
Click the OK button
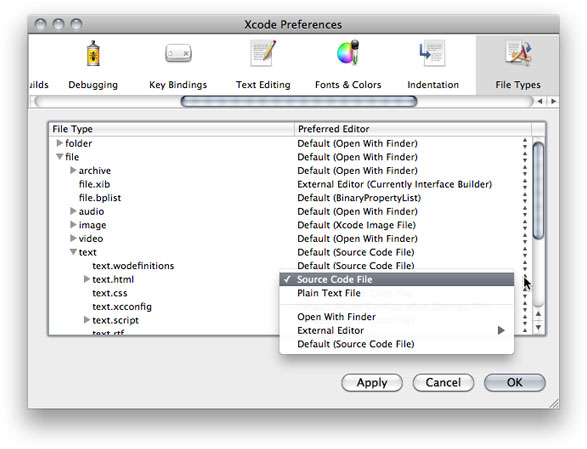[x=515, y=382]
